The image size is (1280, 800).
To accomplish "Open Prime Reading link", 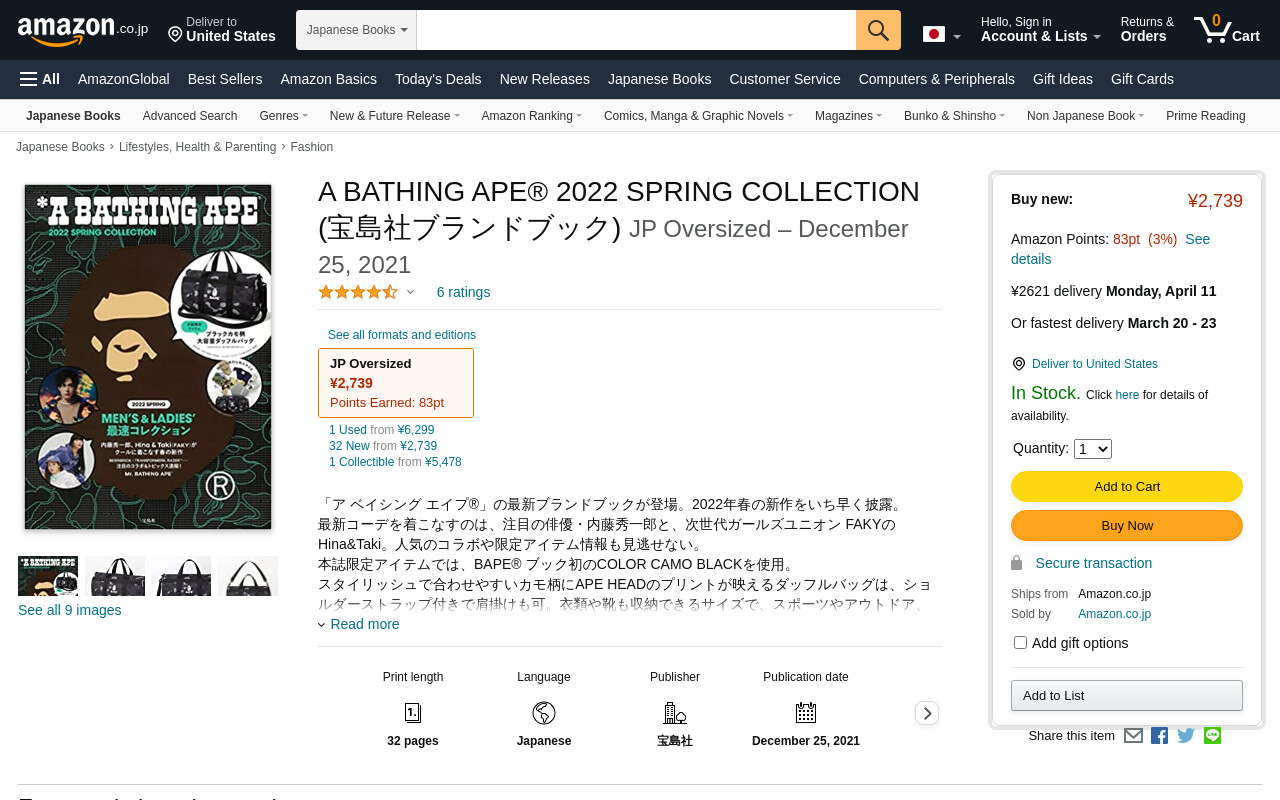I will 1205,116.
